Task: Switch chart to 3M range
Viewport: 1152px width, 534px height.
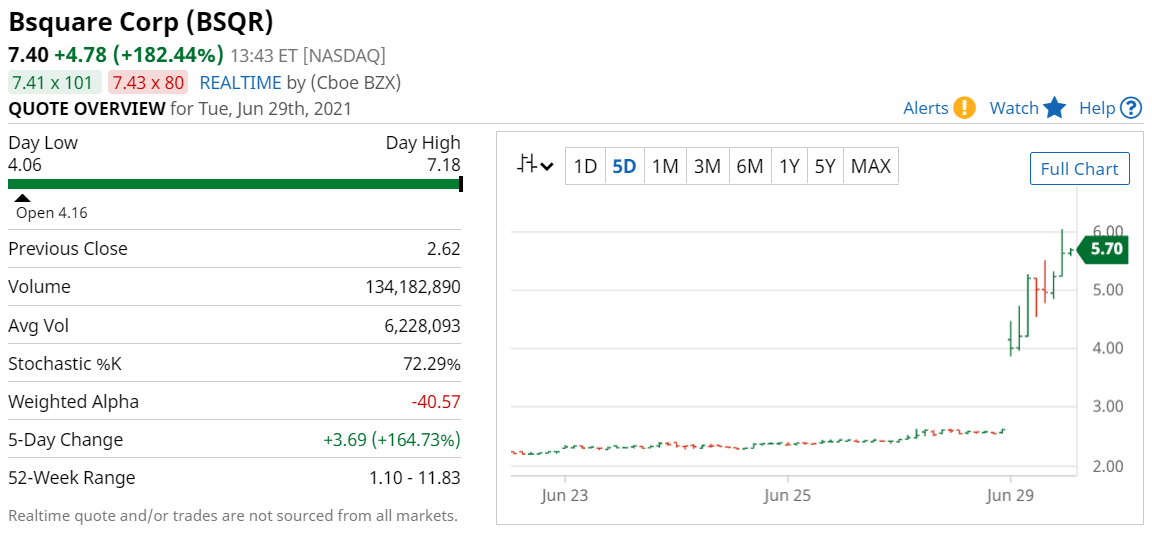Action: (708, 167)
